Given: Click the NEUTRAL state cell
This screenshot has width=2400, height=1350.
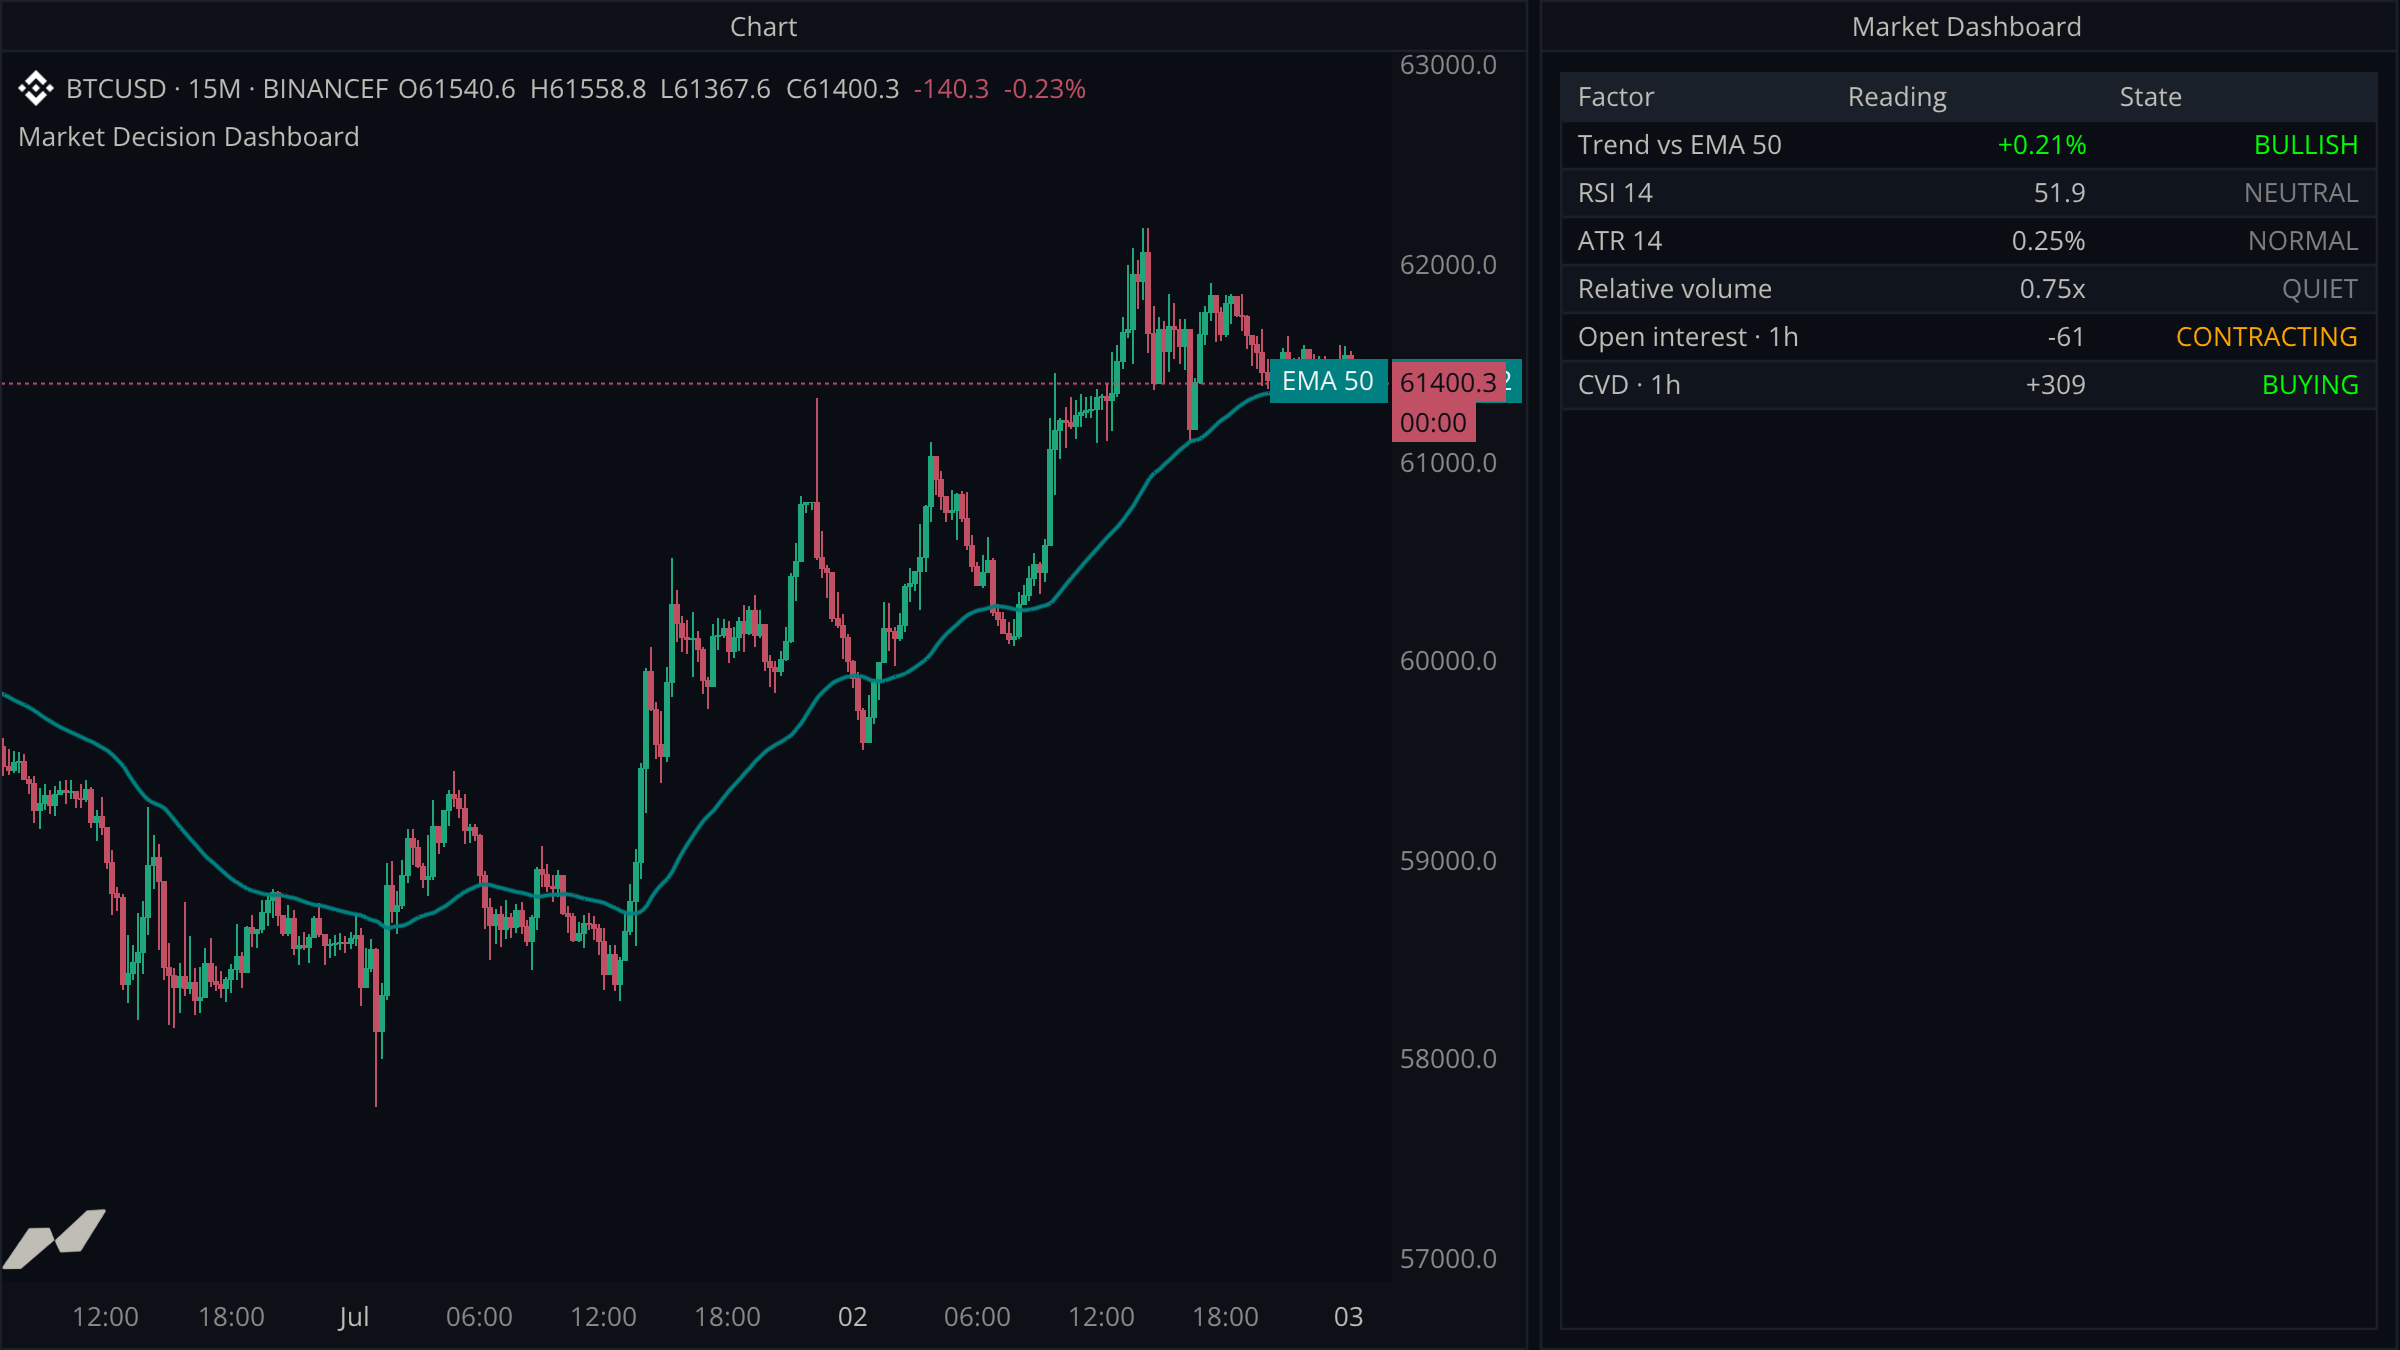Looking at the screenshot, I should tap(2301, 193).
